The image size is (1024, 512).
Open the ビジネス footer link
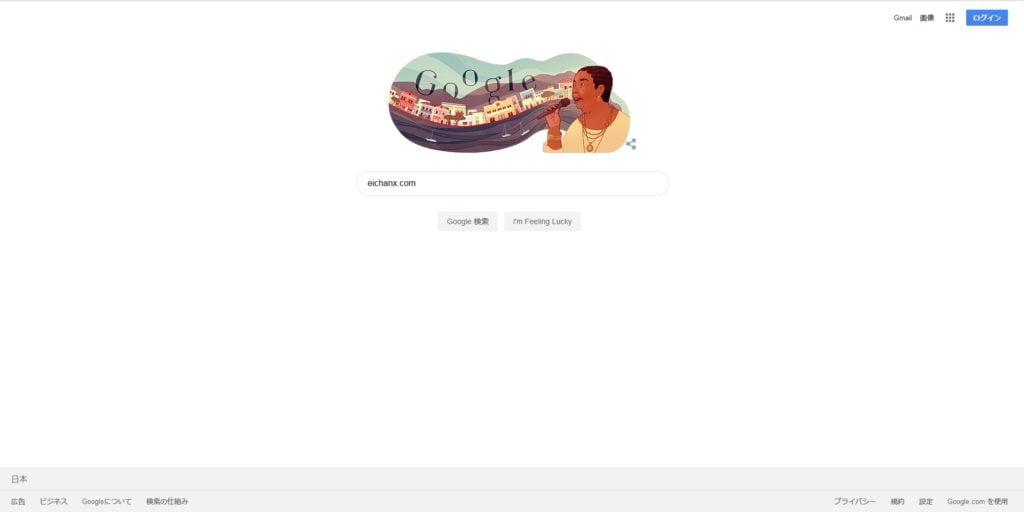pyautogui.click(x=54, y=502)
